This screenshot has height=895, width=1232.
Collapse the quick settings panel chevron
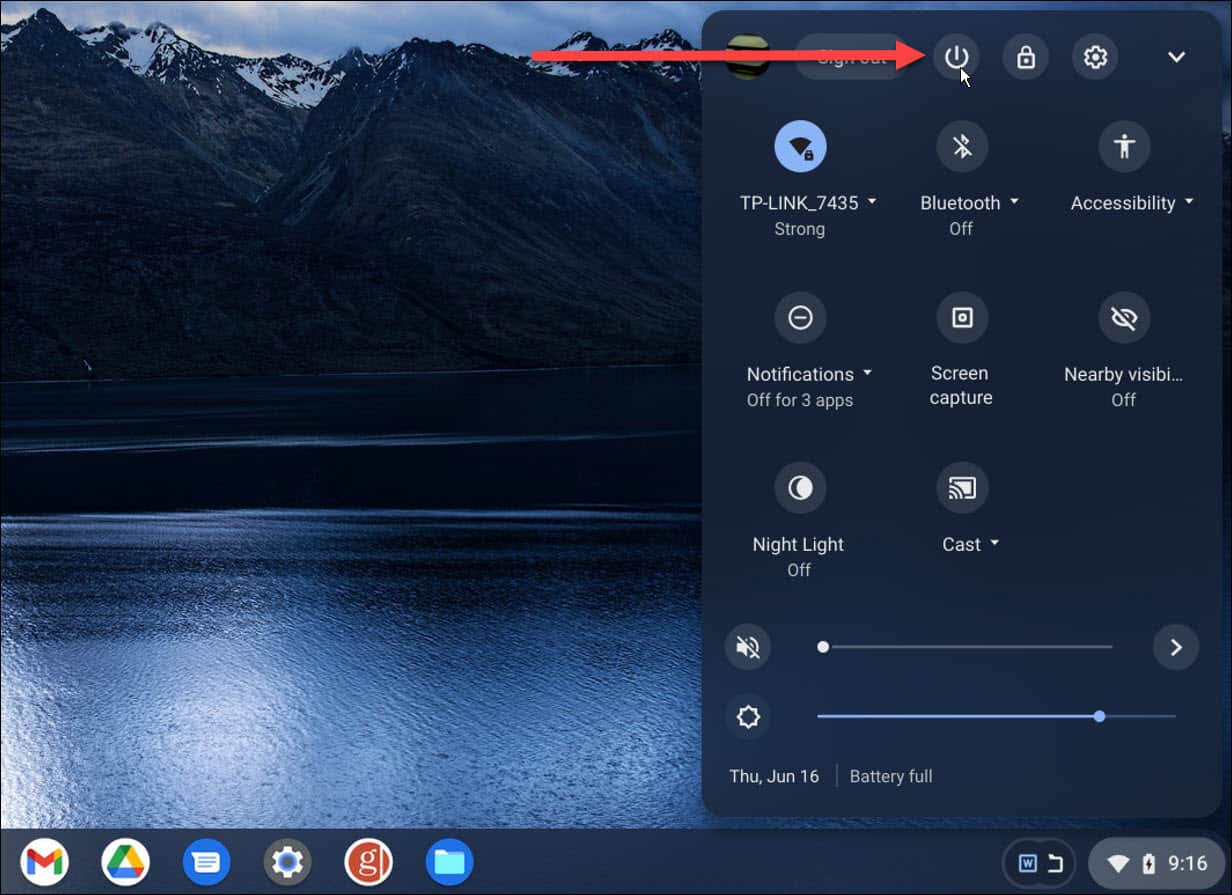pyautogui.click(x=1177, y=57)
